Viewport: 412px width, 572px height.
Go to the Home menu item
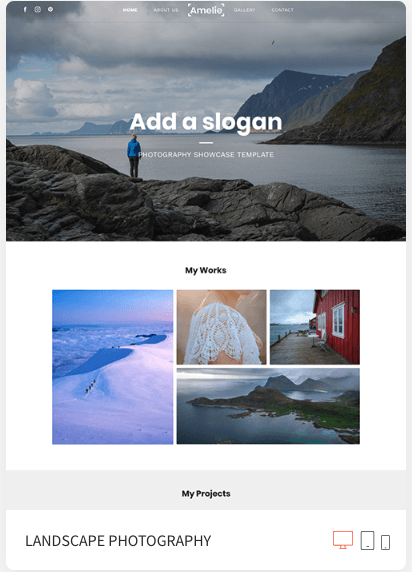pyautogui.click(x=130, y=10)
